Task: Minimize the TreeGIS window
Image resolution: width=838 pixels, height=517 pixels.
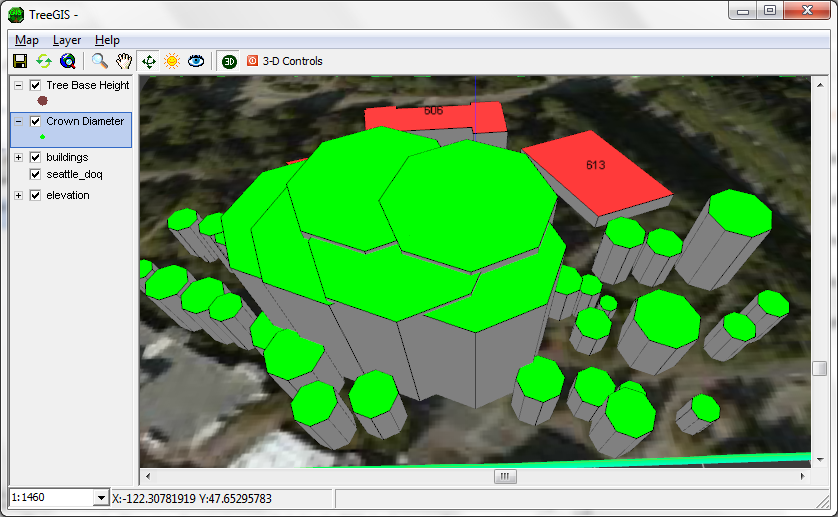Action: point(743,11)
